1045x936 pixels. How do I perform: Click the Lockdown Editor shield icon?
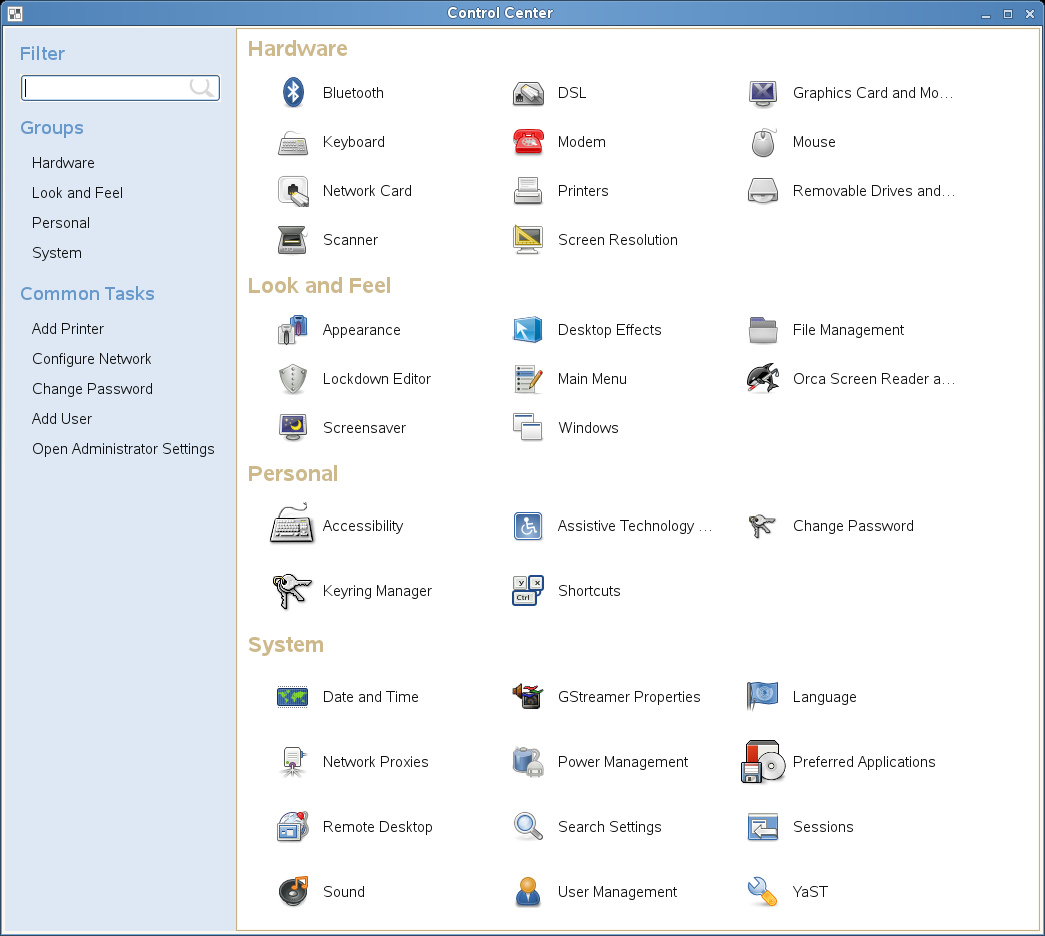coord(293,379)
